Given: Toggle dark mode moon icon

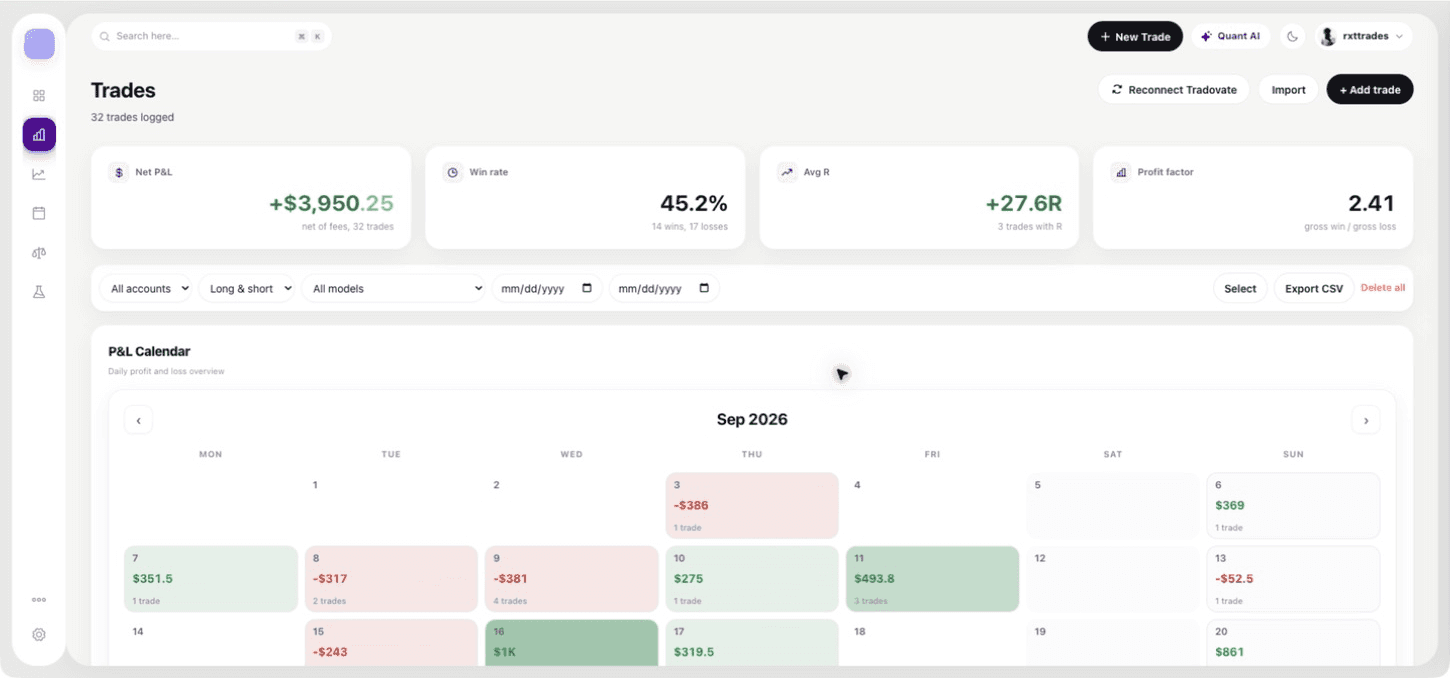Looking at the screenshot, I should 1292,36.
